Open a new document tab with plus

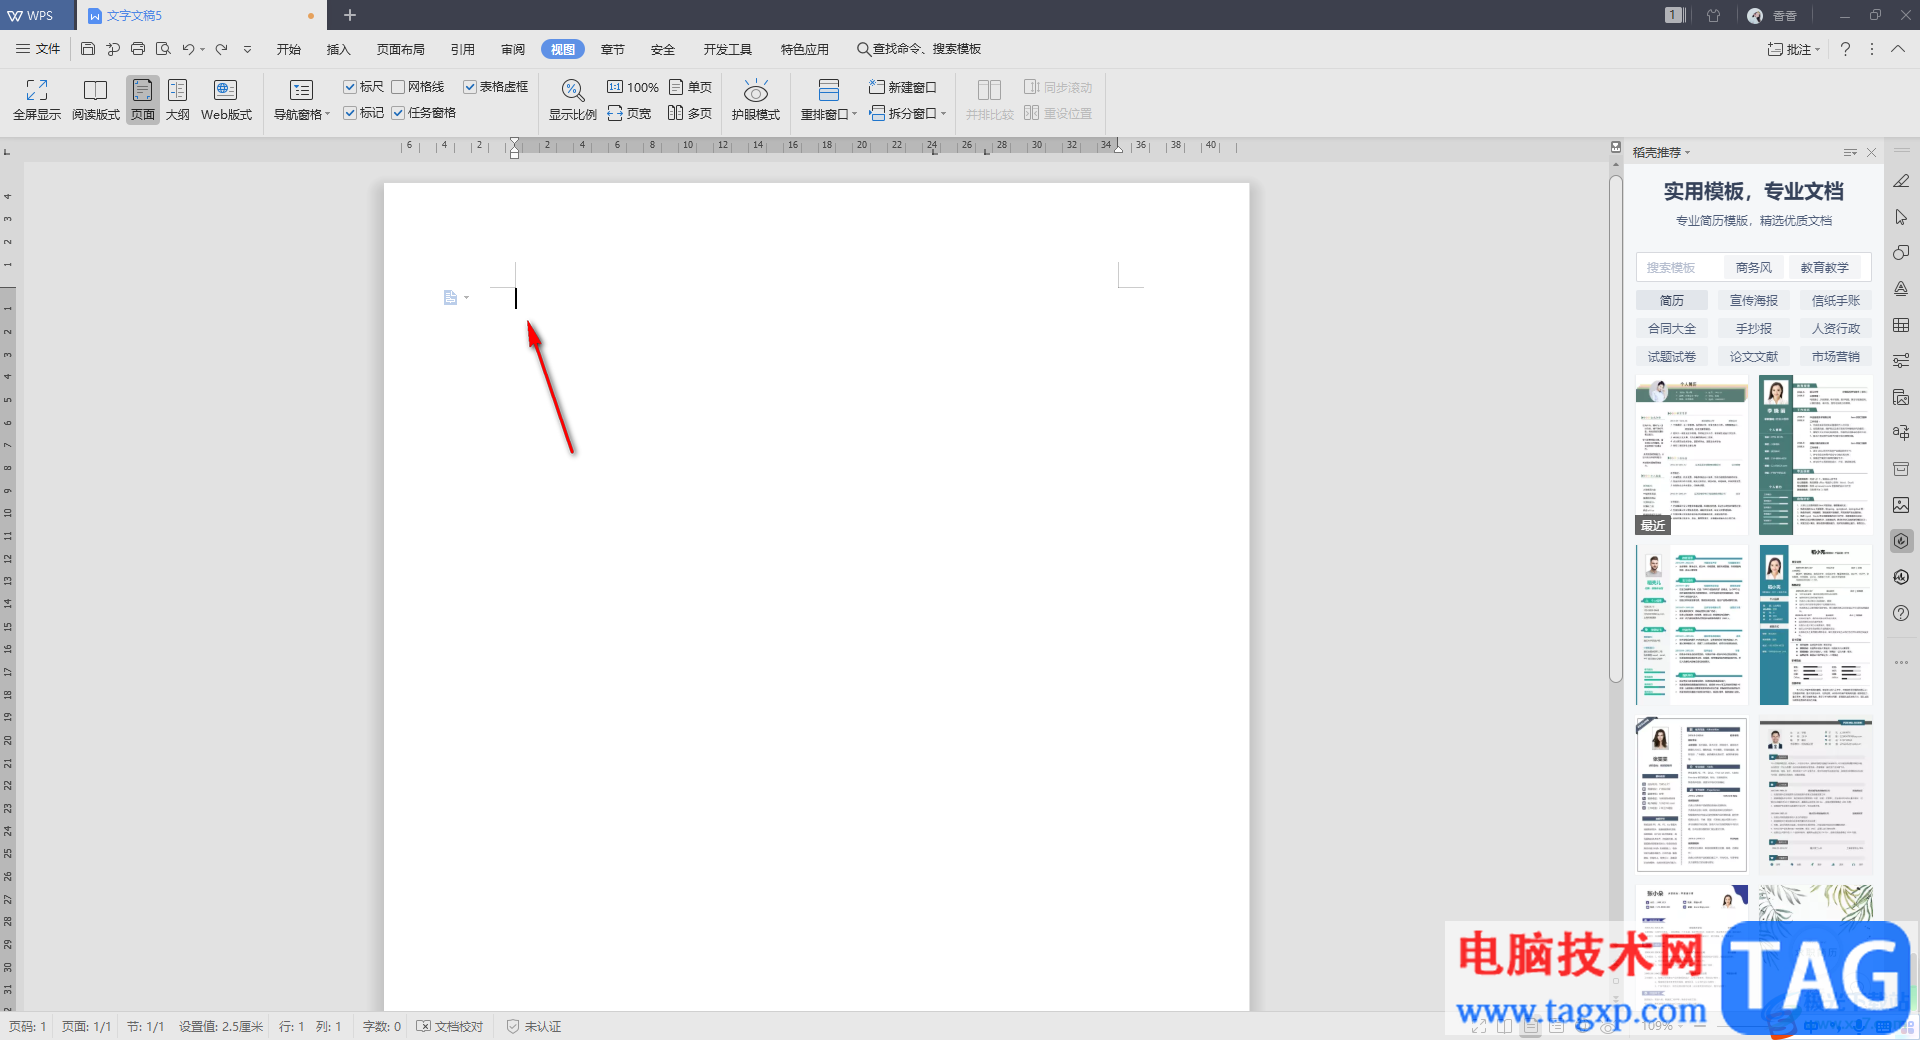pyautogui.click(x=350, y=15)
